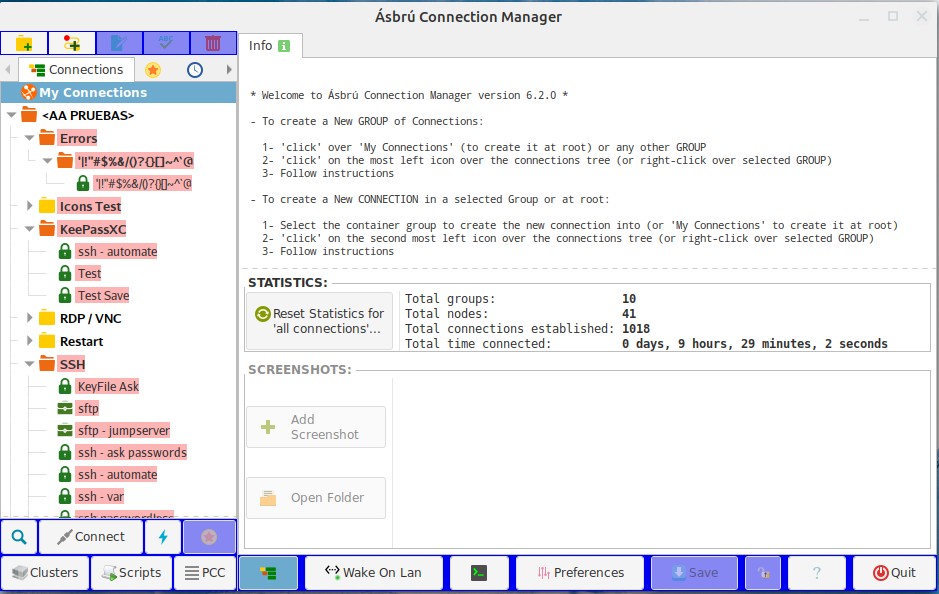Collapse the special-characters folder under Errors
This screenshot has width=939, height=594.
click(47, 160)
